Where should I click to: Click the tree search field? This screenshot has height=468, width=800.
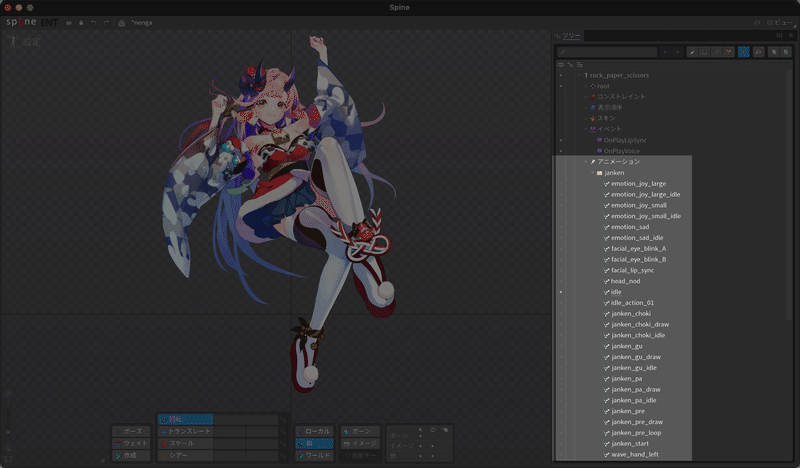(x=607, y=52)
